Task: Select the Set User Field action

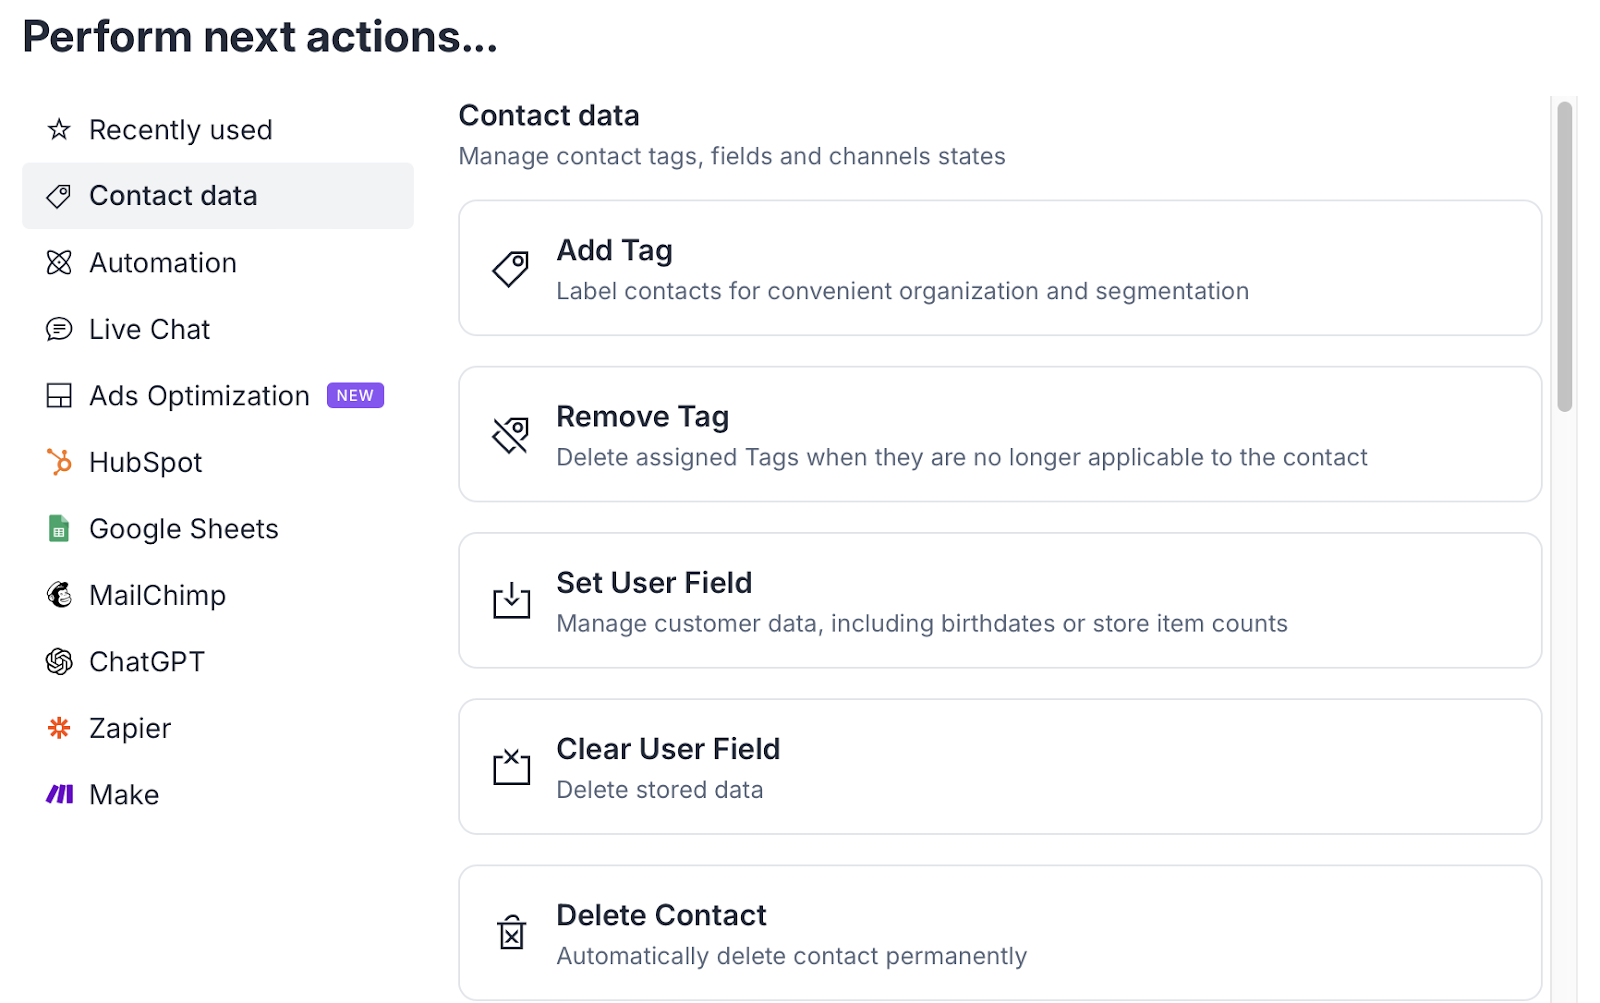Action: [x=999, y=600]
